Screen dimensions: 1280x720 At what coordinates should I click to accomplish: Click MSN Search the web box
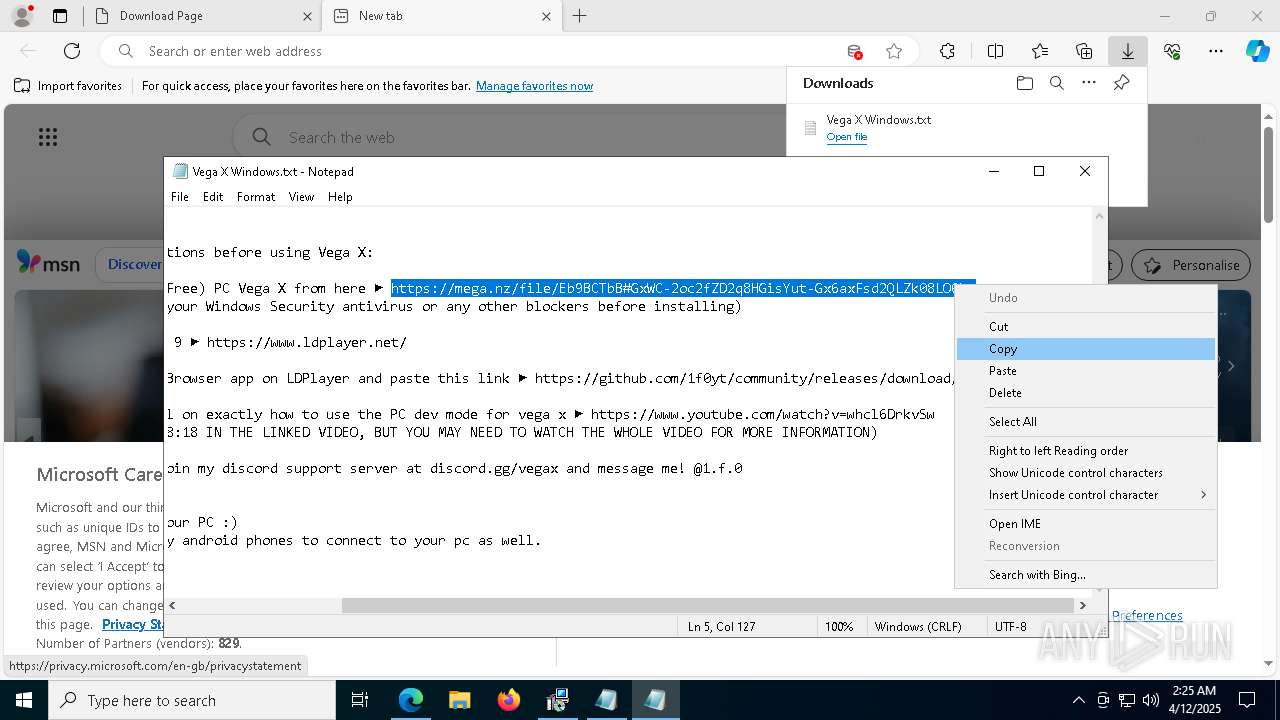(510, 137)
